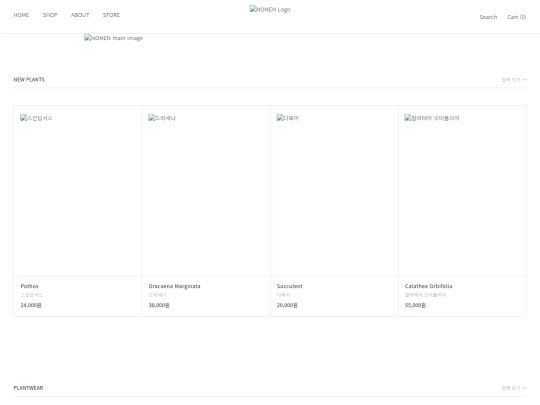Click the 38,000원 price

coord(159,305)
